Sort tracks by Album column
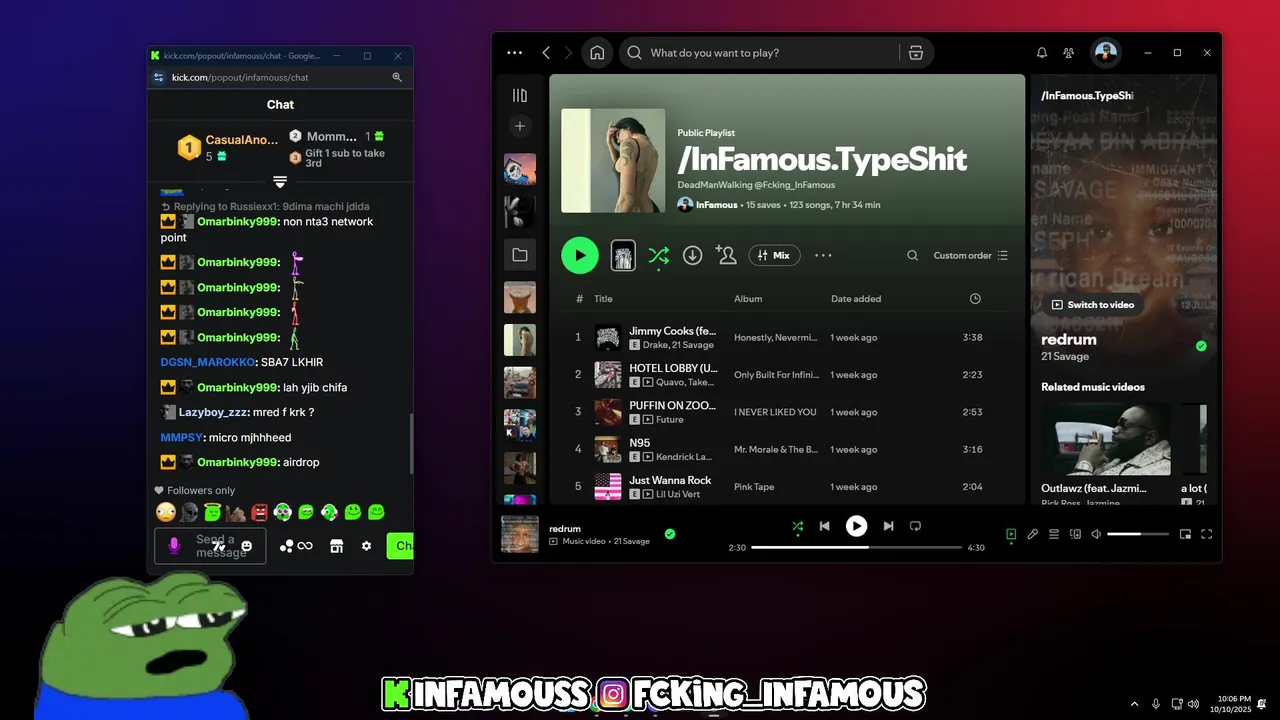 coord(748,298)
